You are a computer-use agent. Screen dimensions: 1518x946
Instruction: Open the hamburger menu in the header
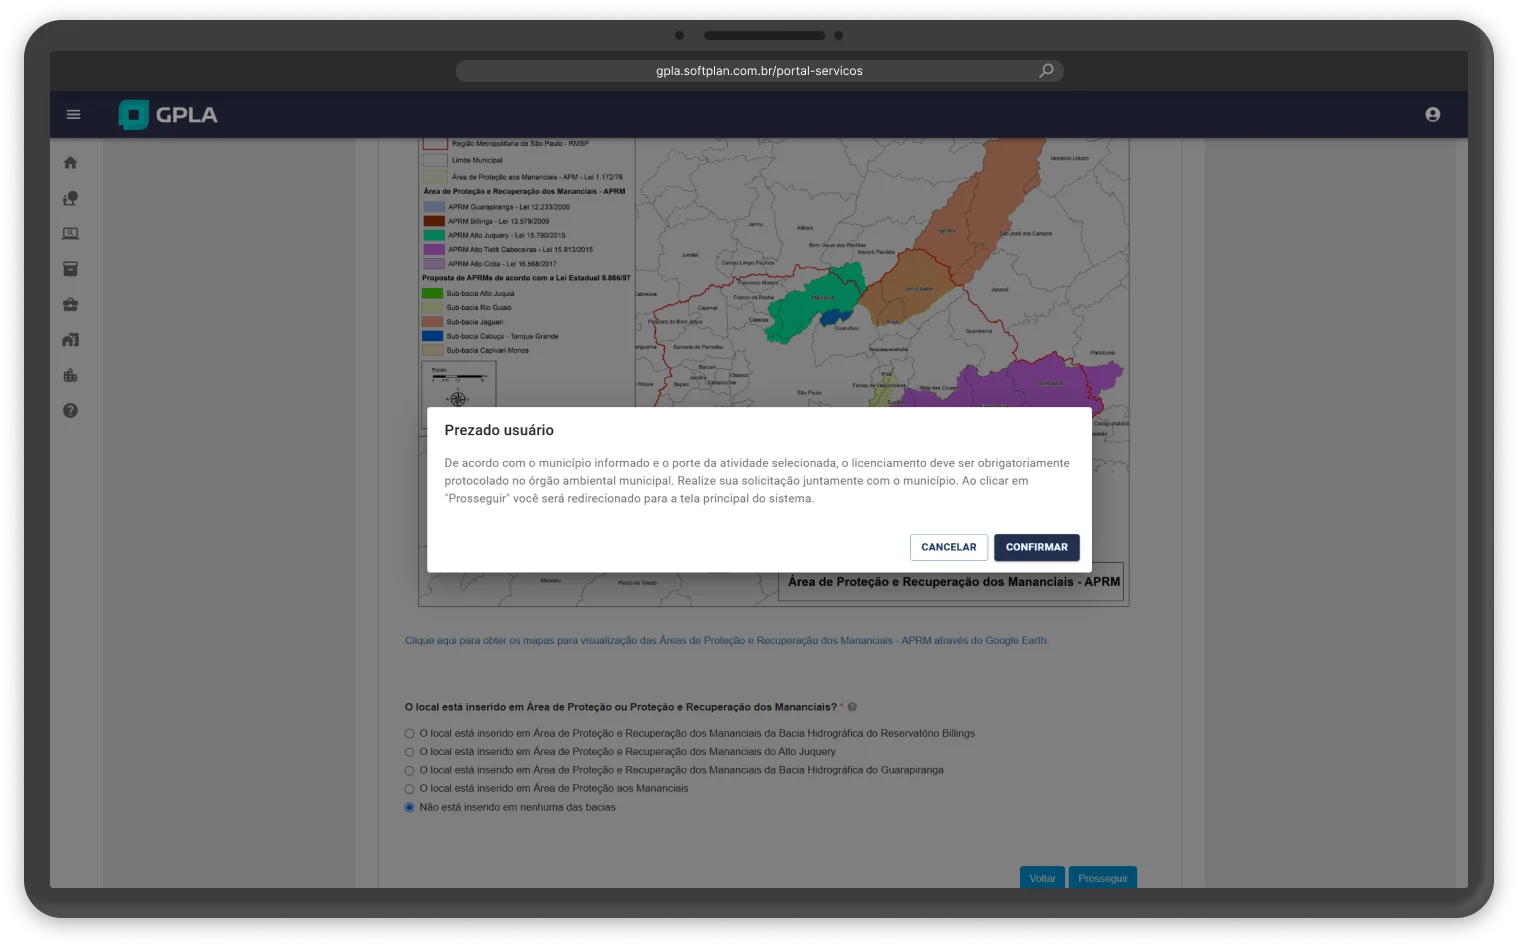(x=73, y=115)
